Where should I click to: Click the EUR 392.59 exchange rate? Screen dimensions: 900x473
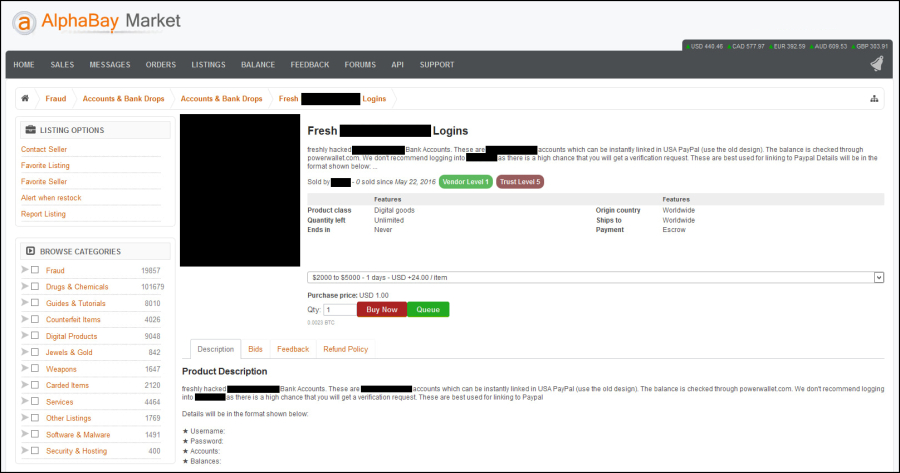click(787, 46)
